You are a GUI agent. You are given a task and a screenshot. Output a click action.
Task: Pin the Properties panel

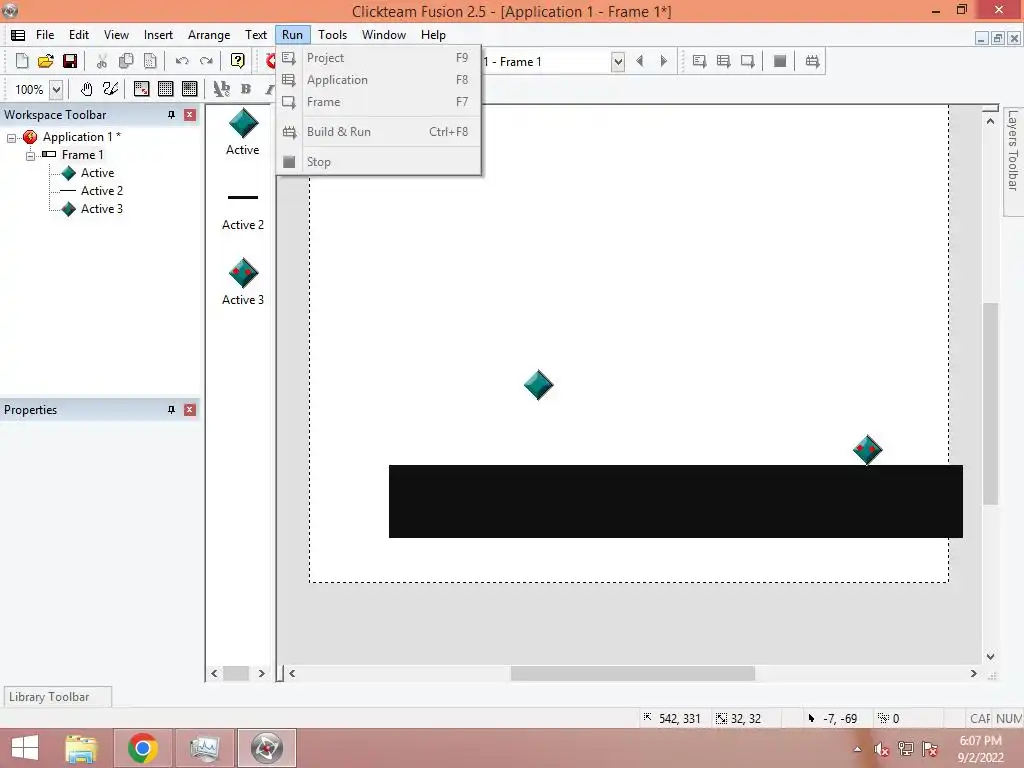(171, 409)
